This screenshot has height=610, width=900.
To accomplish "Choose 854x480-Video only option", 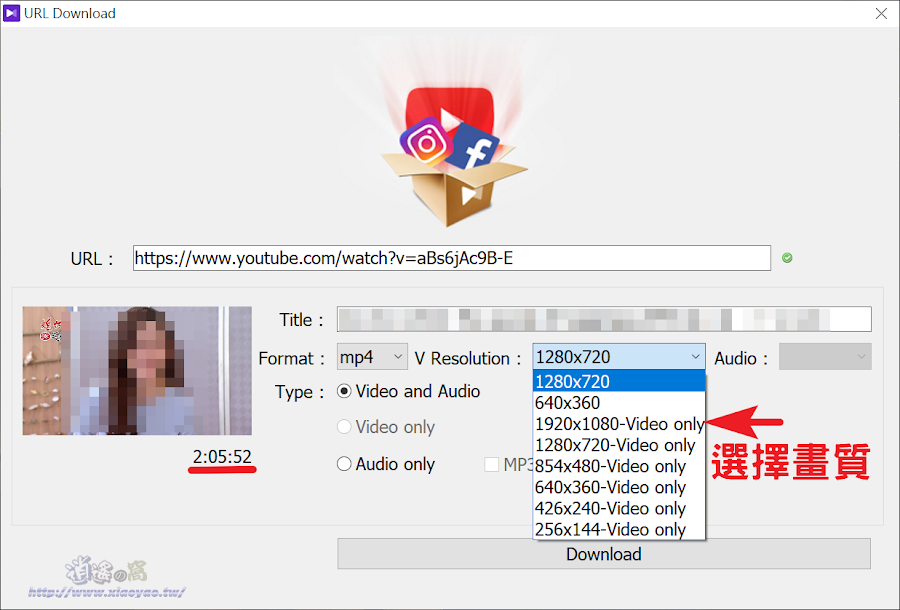I will pyautogui.click(x=619, y=467).
